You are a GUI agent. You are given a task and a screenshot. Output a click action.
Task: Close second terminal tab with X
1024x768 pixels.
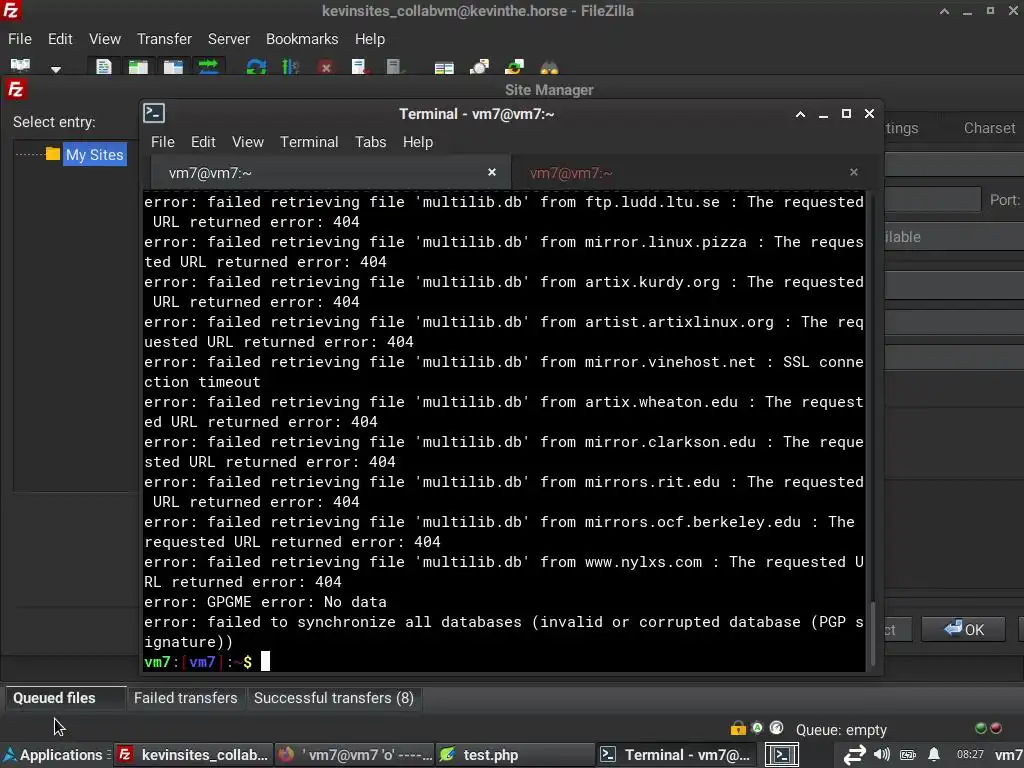click(x=854, y=172)
